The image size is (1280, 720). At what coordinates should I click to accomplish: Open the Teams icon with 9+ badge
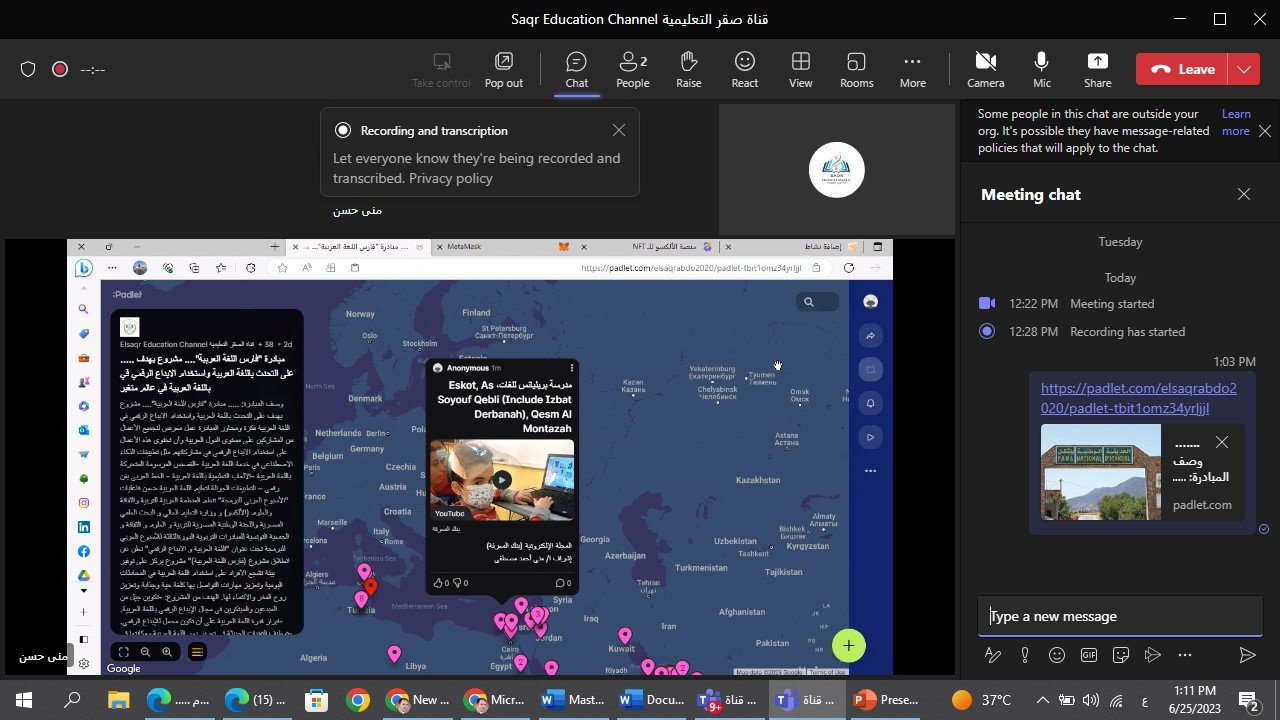(x=728, y=700)
